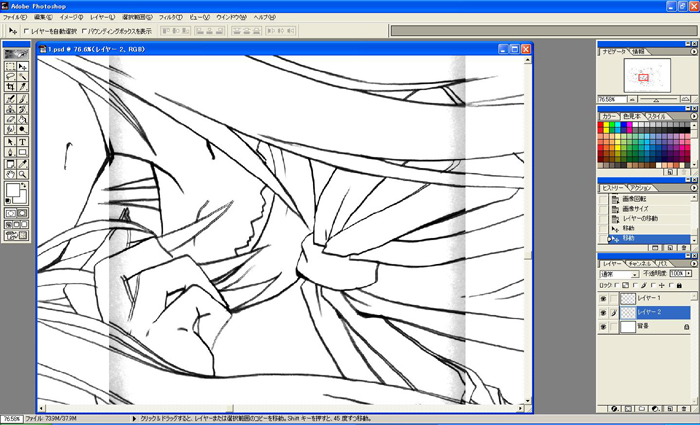Open the layer blending mode dropdown
Screen dimensions: 700x425
coord(619,274)
